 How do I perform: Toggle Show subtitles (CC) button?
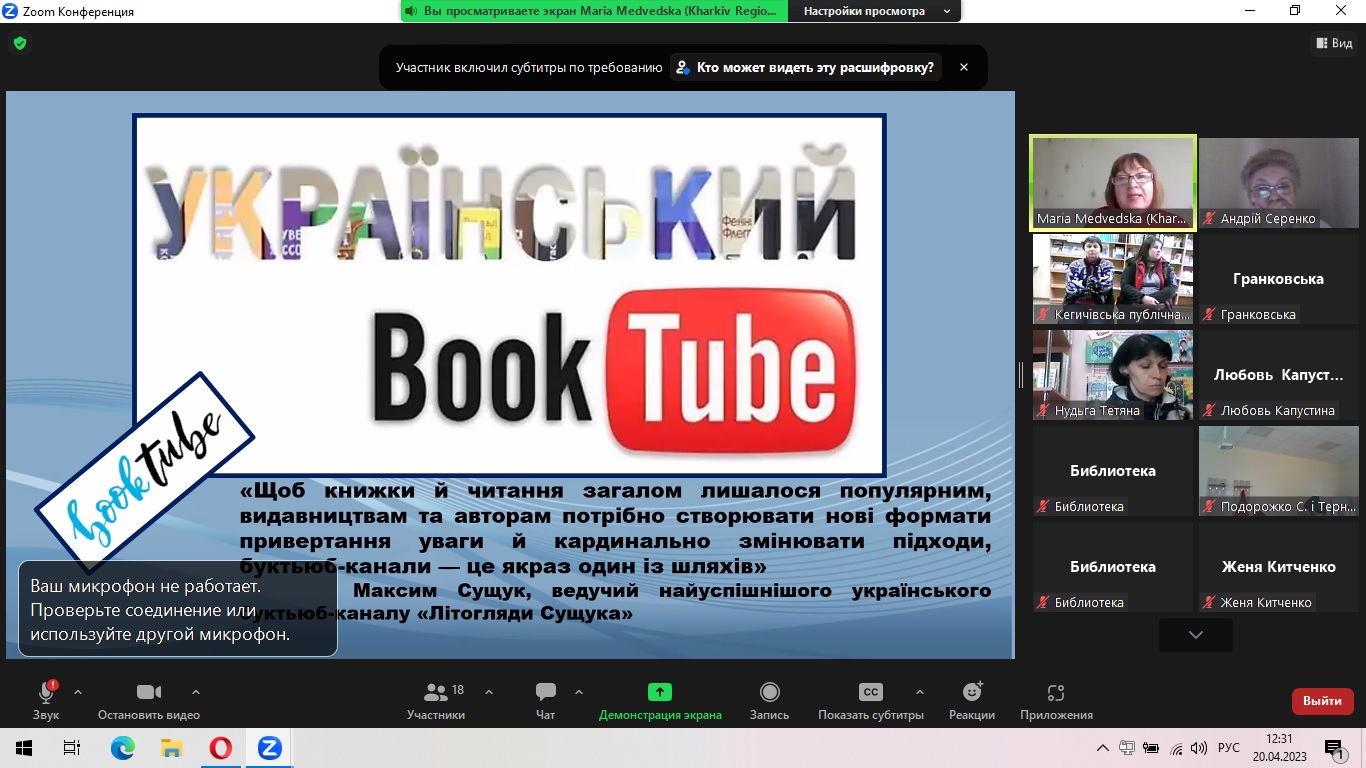(x=870, y=693)
